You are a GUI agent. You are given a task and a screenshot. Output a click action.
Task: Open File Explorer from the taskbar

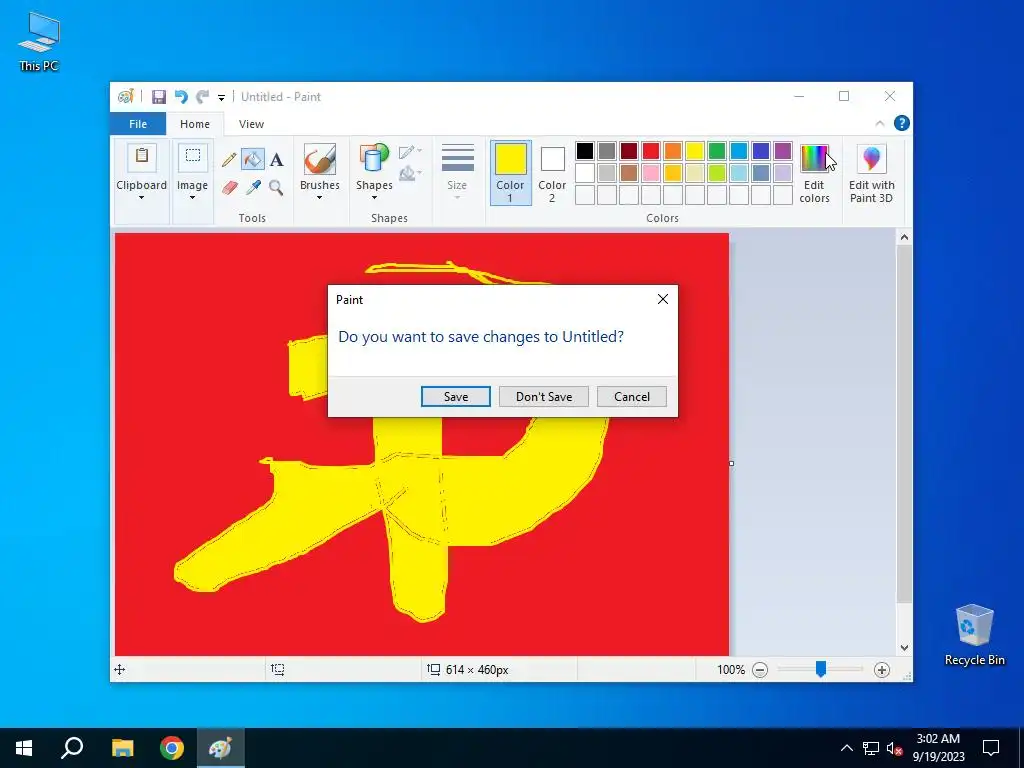pyautogui.click(x=122, y=748)
